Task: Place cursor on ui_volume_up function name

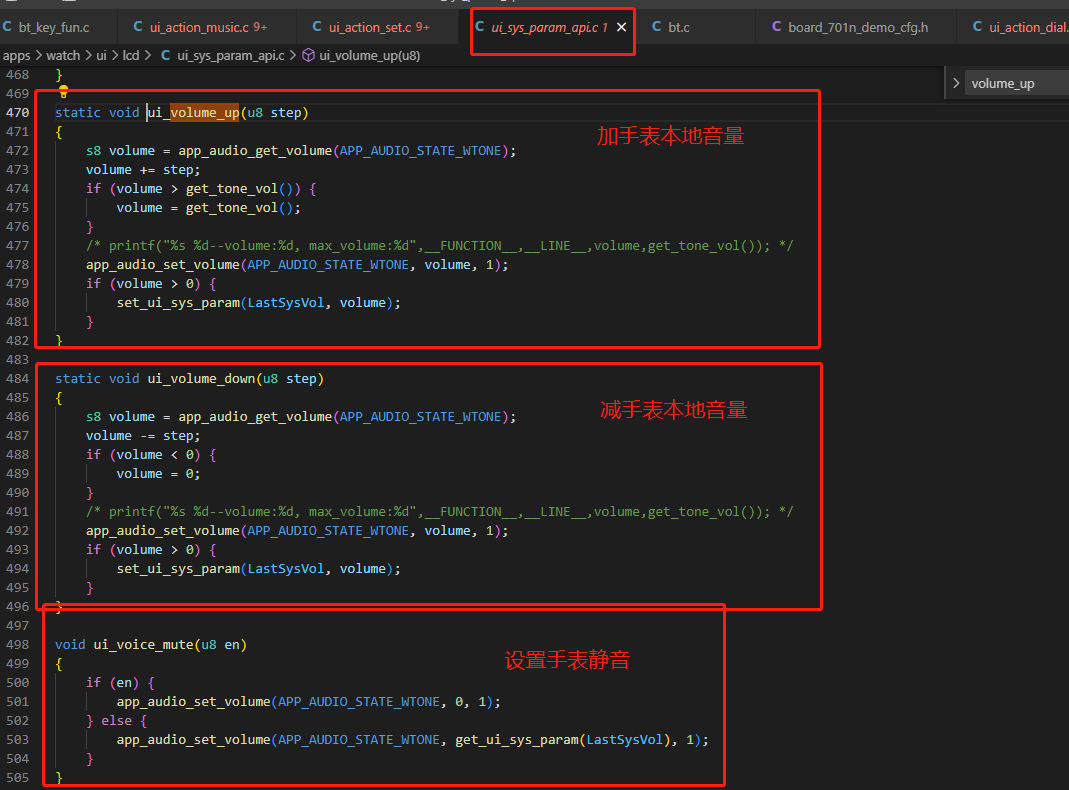Action: pyautogui.click(x=194, y=112)
